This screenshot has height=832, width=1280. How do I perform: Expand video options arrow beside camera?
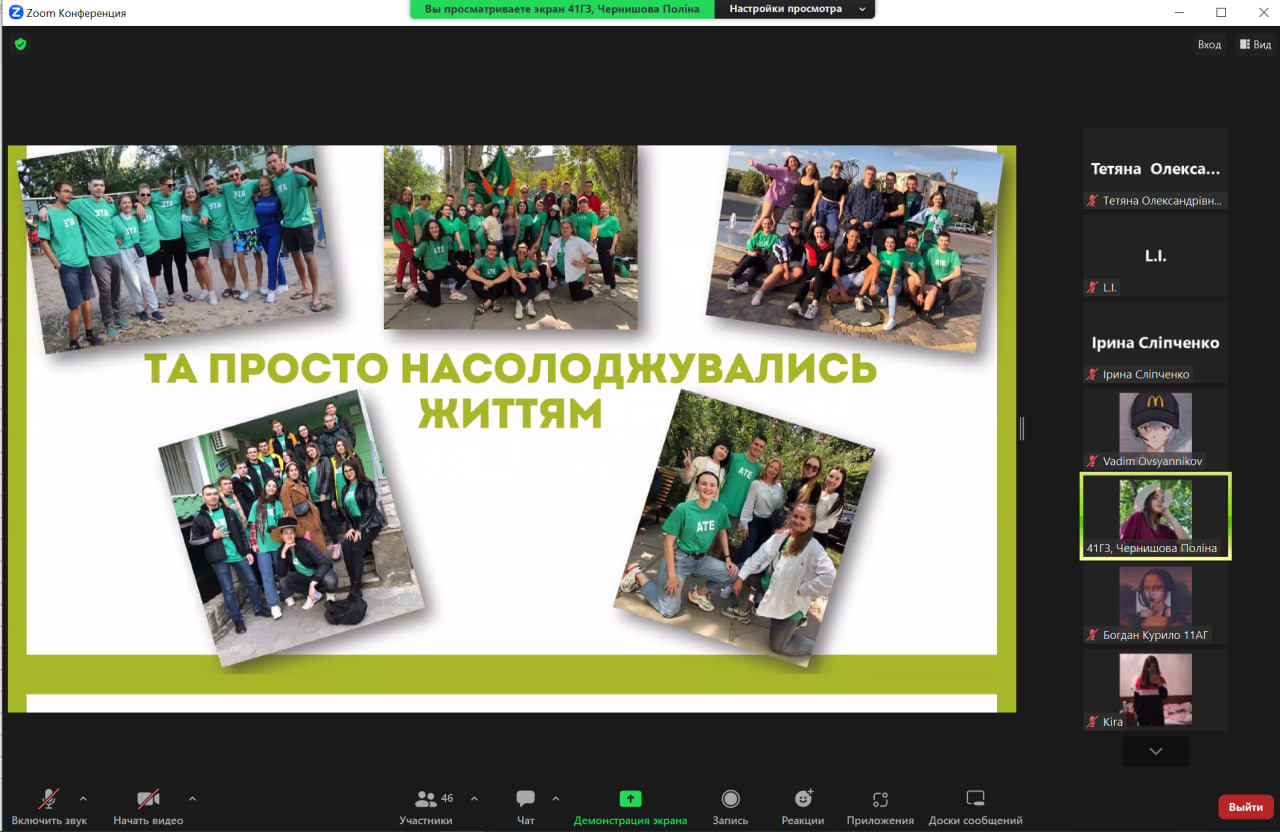(192, 798)
